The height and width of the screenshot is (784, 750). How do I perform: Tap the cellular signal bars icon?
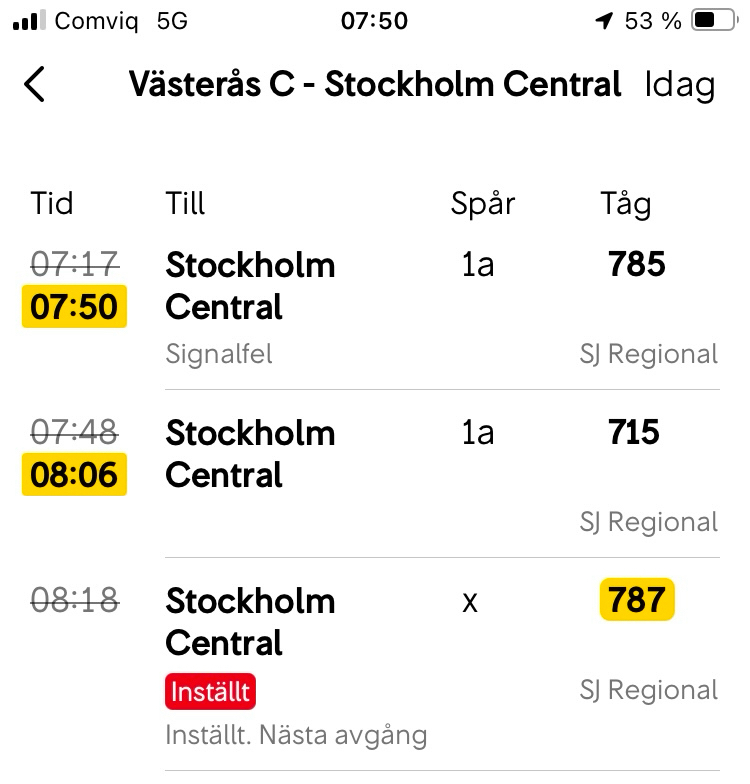pos(29,21)
